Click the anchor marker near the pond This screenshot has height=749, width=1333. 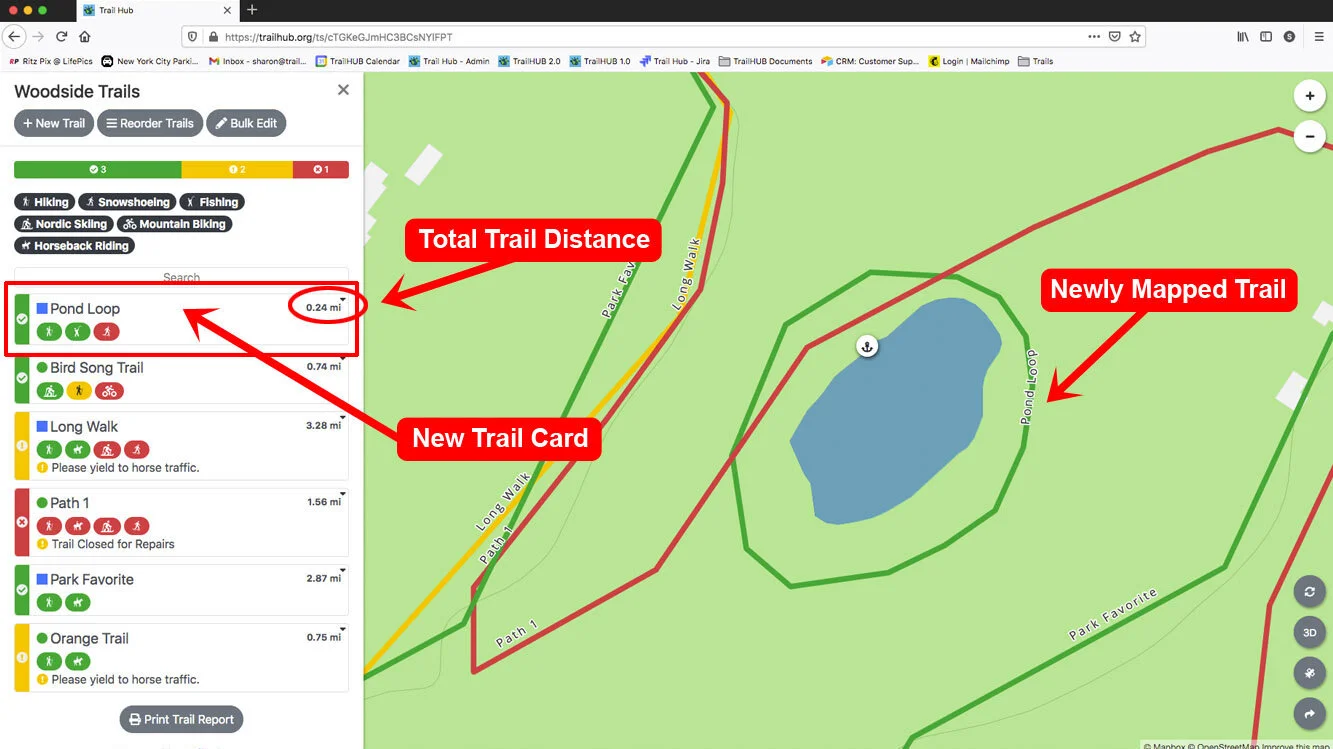click(x=868, y=346)
